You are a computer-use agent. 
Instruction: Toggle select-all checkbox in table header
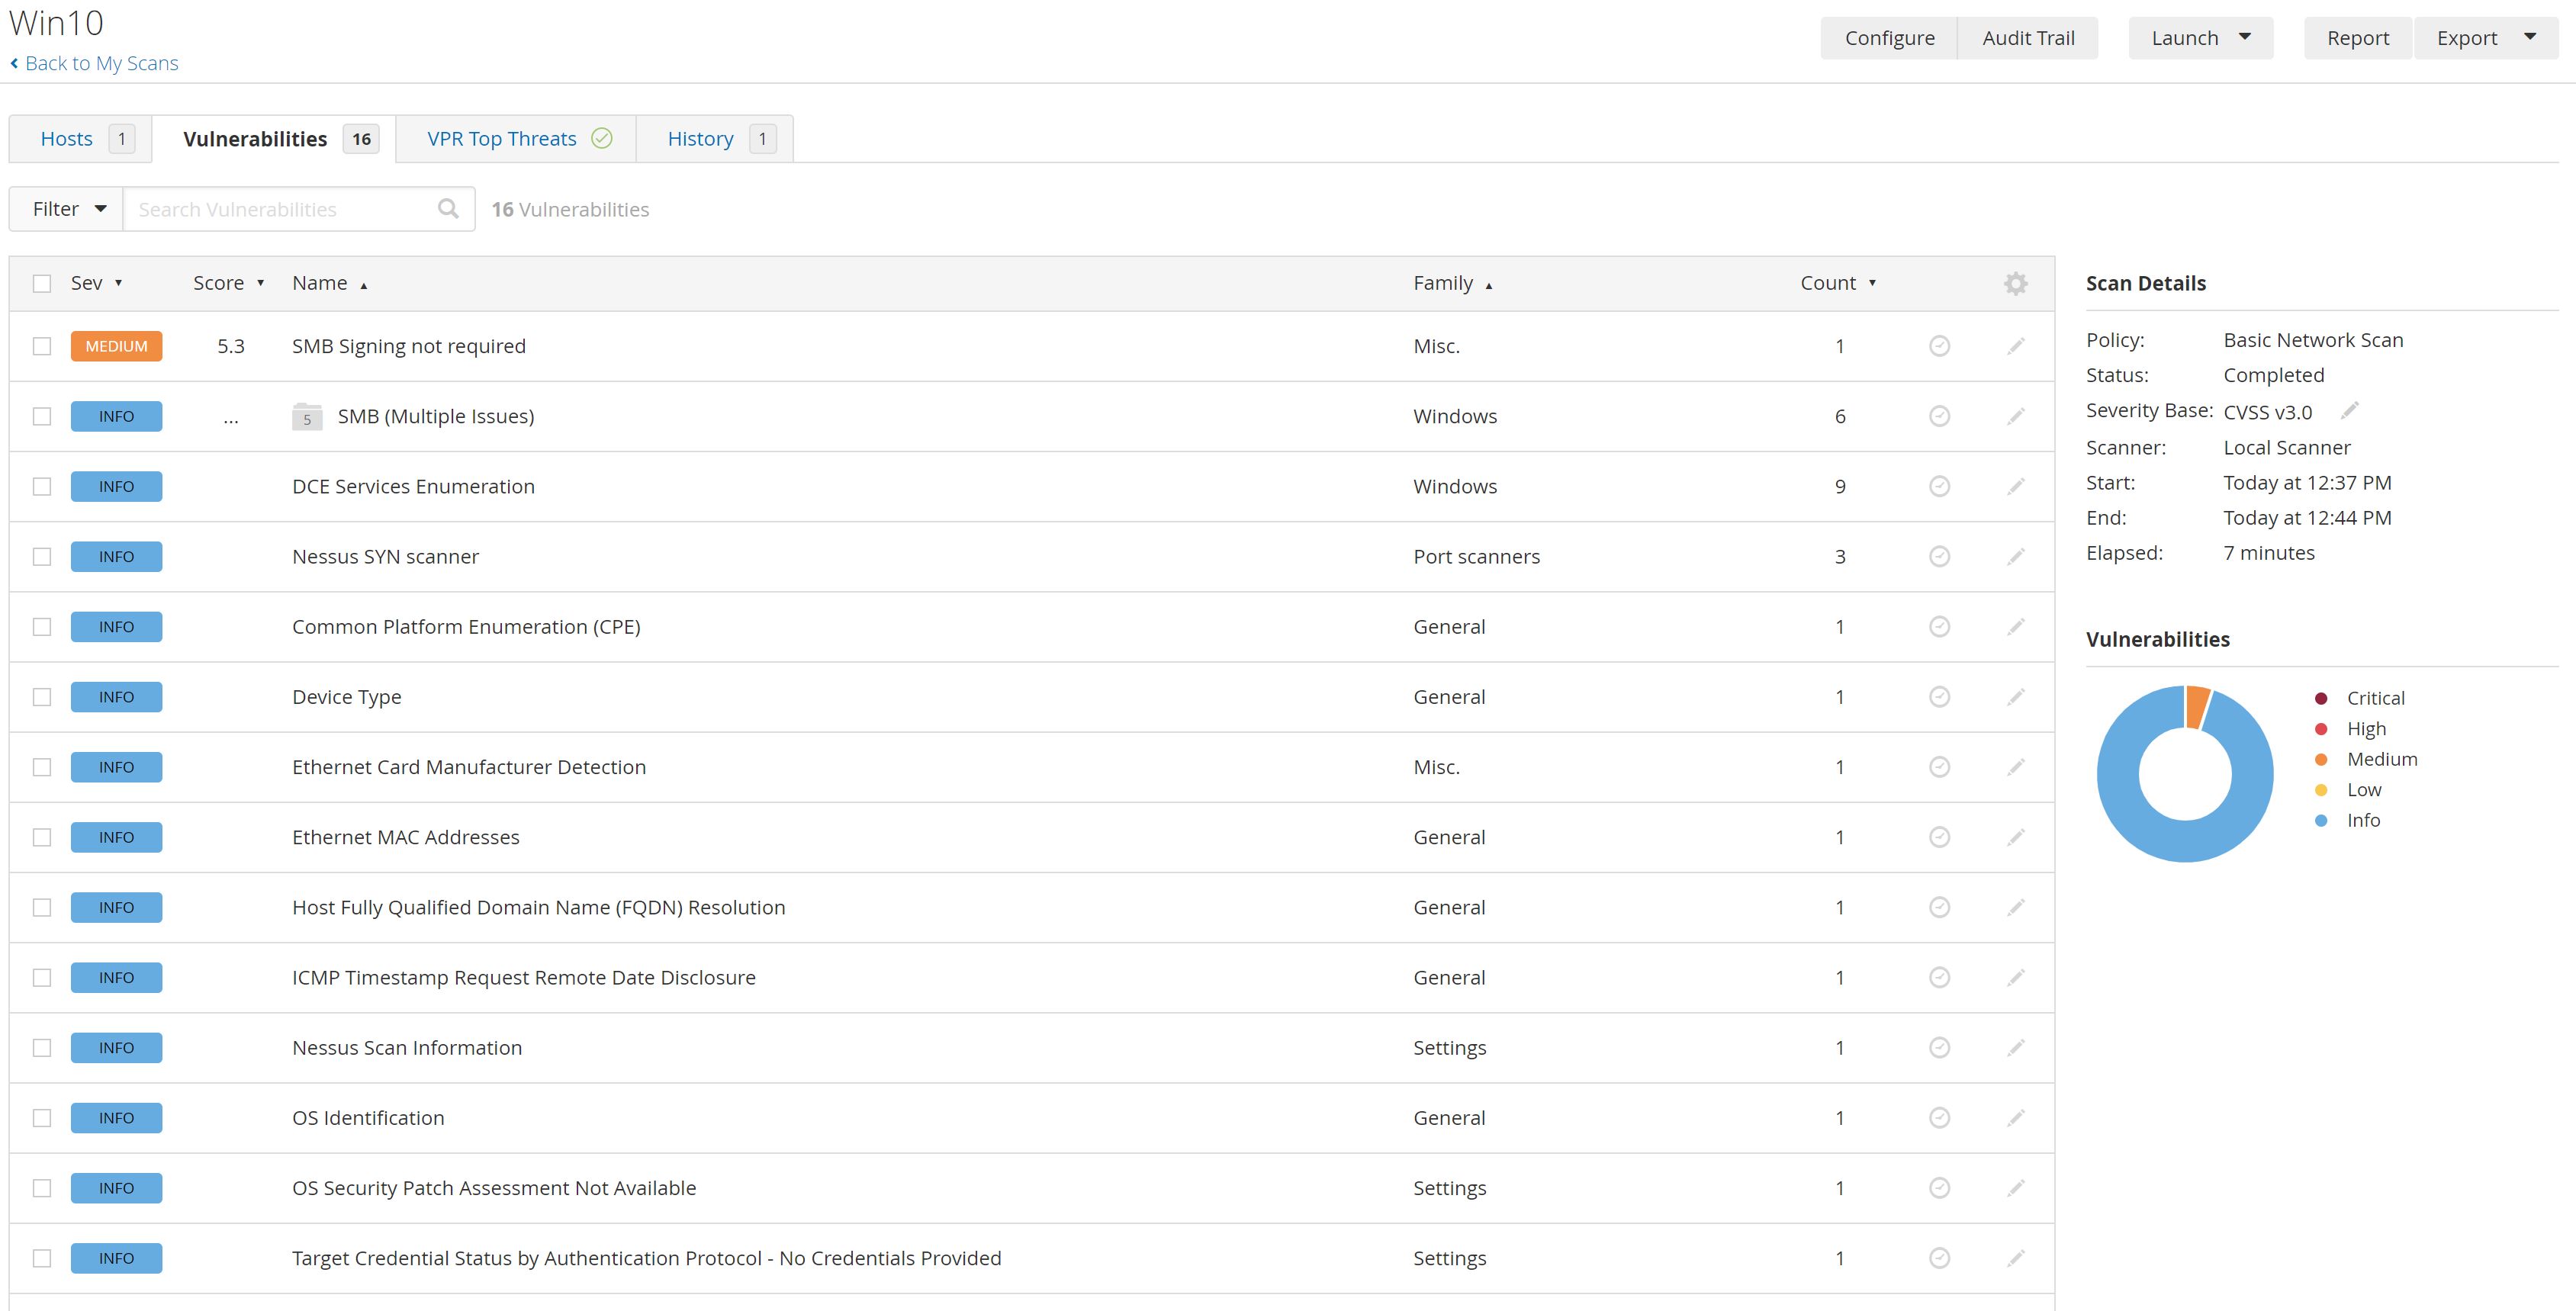pyautogui.click(x=42, y=283)
